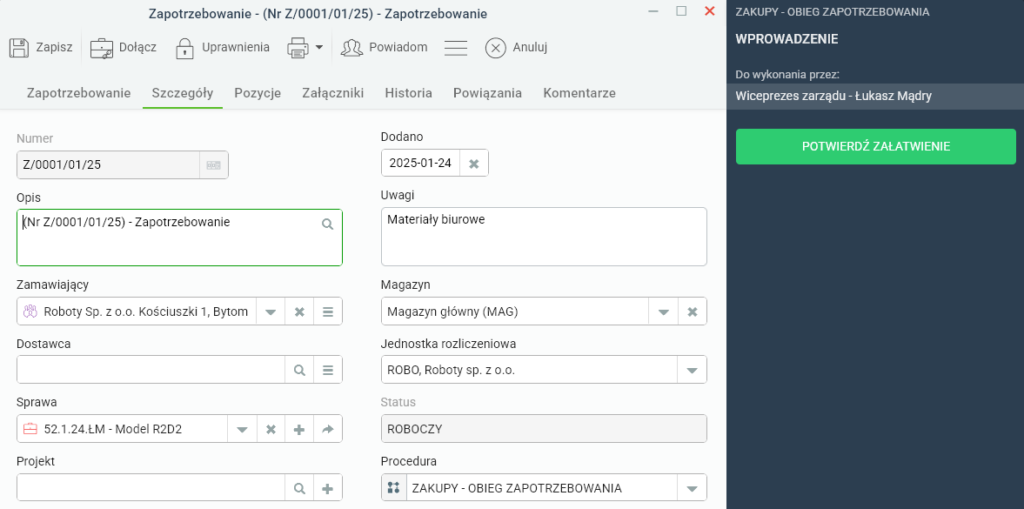Clear the Zamawiający field
The width and height of the screenshot is (1024, 509).
(299, 312)
